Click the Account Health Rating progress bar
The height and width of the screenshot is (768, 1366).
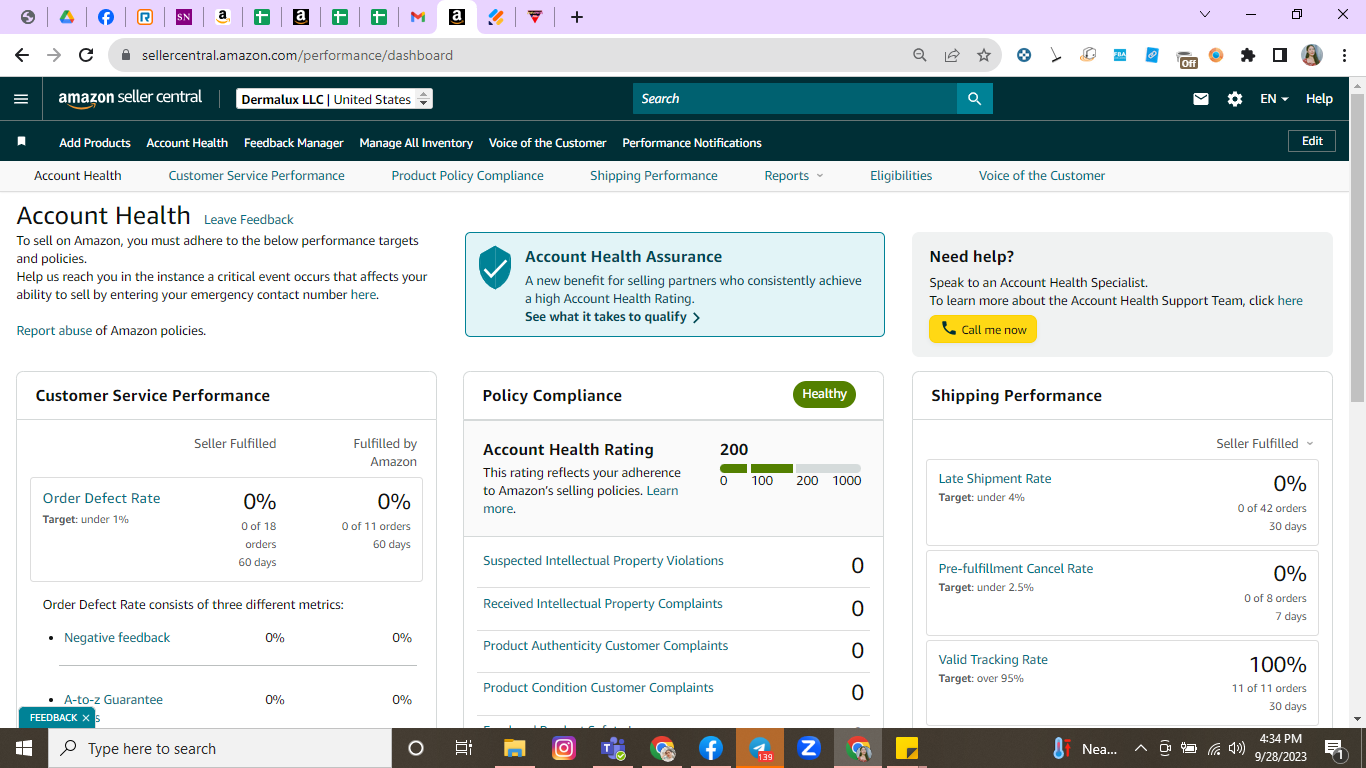click(790, 468)
